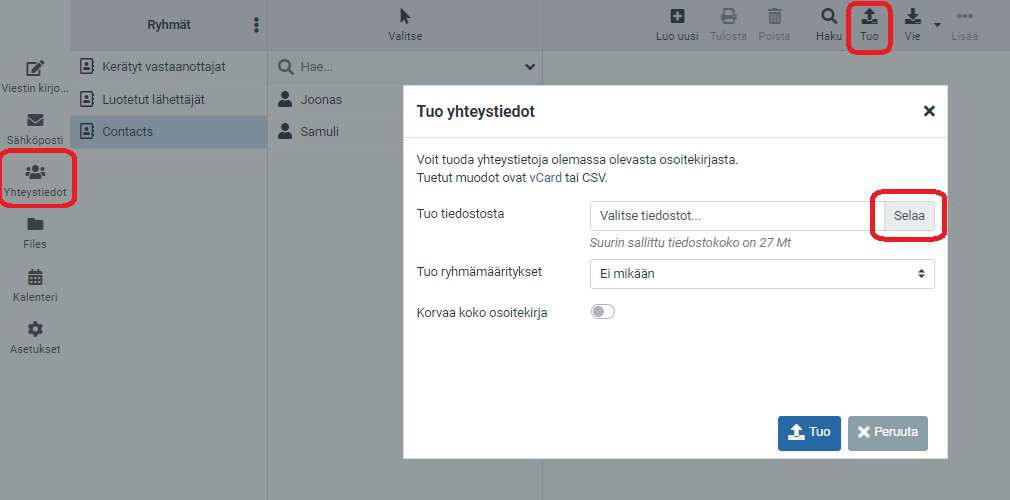Image resolution: width=1010 pixels, height=500 pixels.
Task: Select Luotetut lähettäjät address book
Action: coord(153,100)
